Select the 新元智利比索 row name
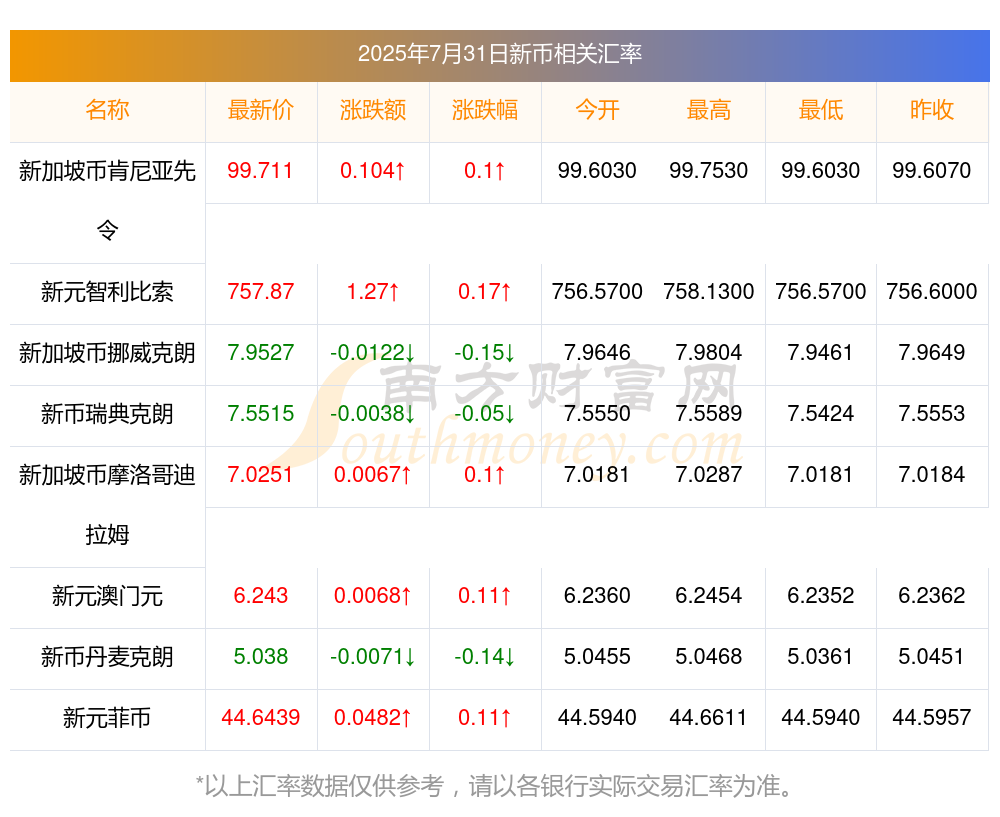 [x=107, y=292]
